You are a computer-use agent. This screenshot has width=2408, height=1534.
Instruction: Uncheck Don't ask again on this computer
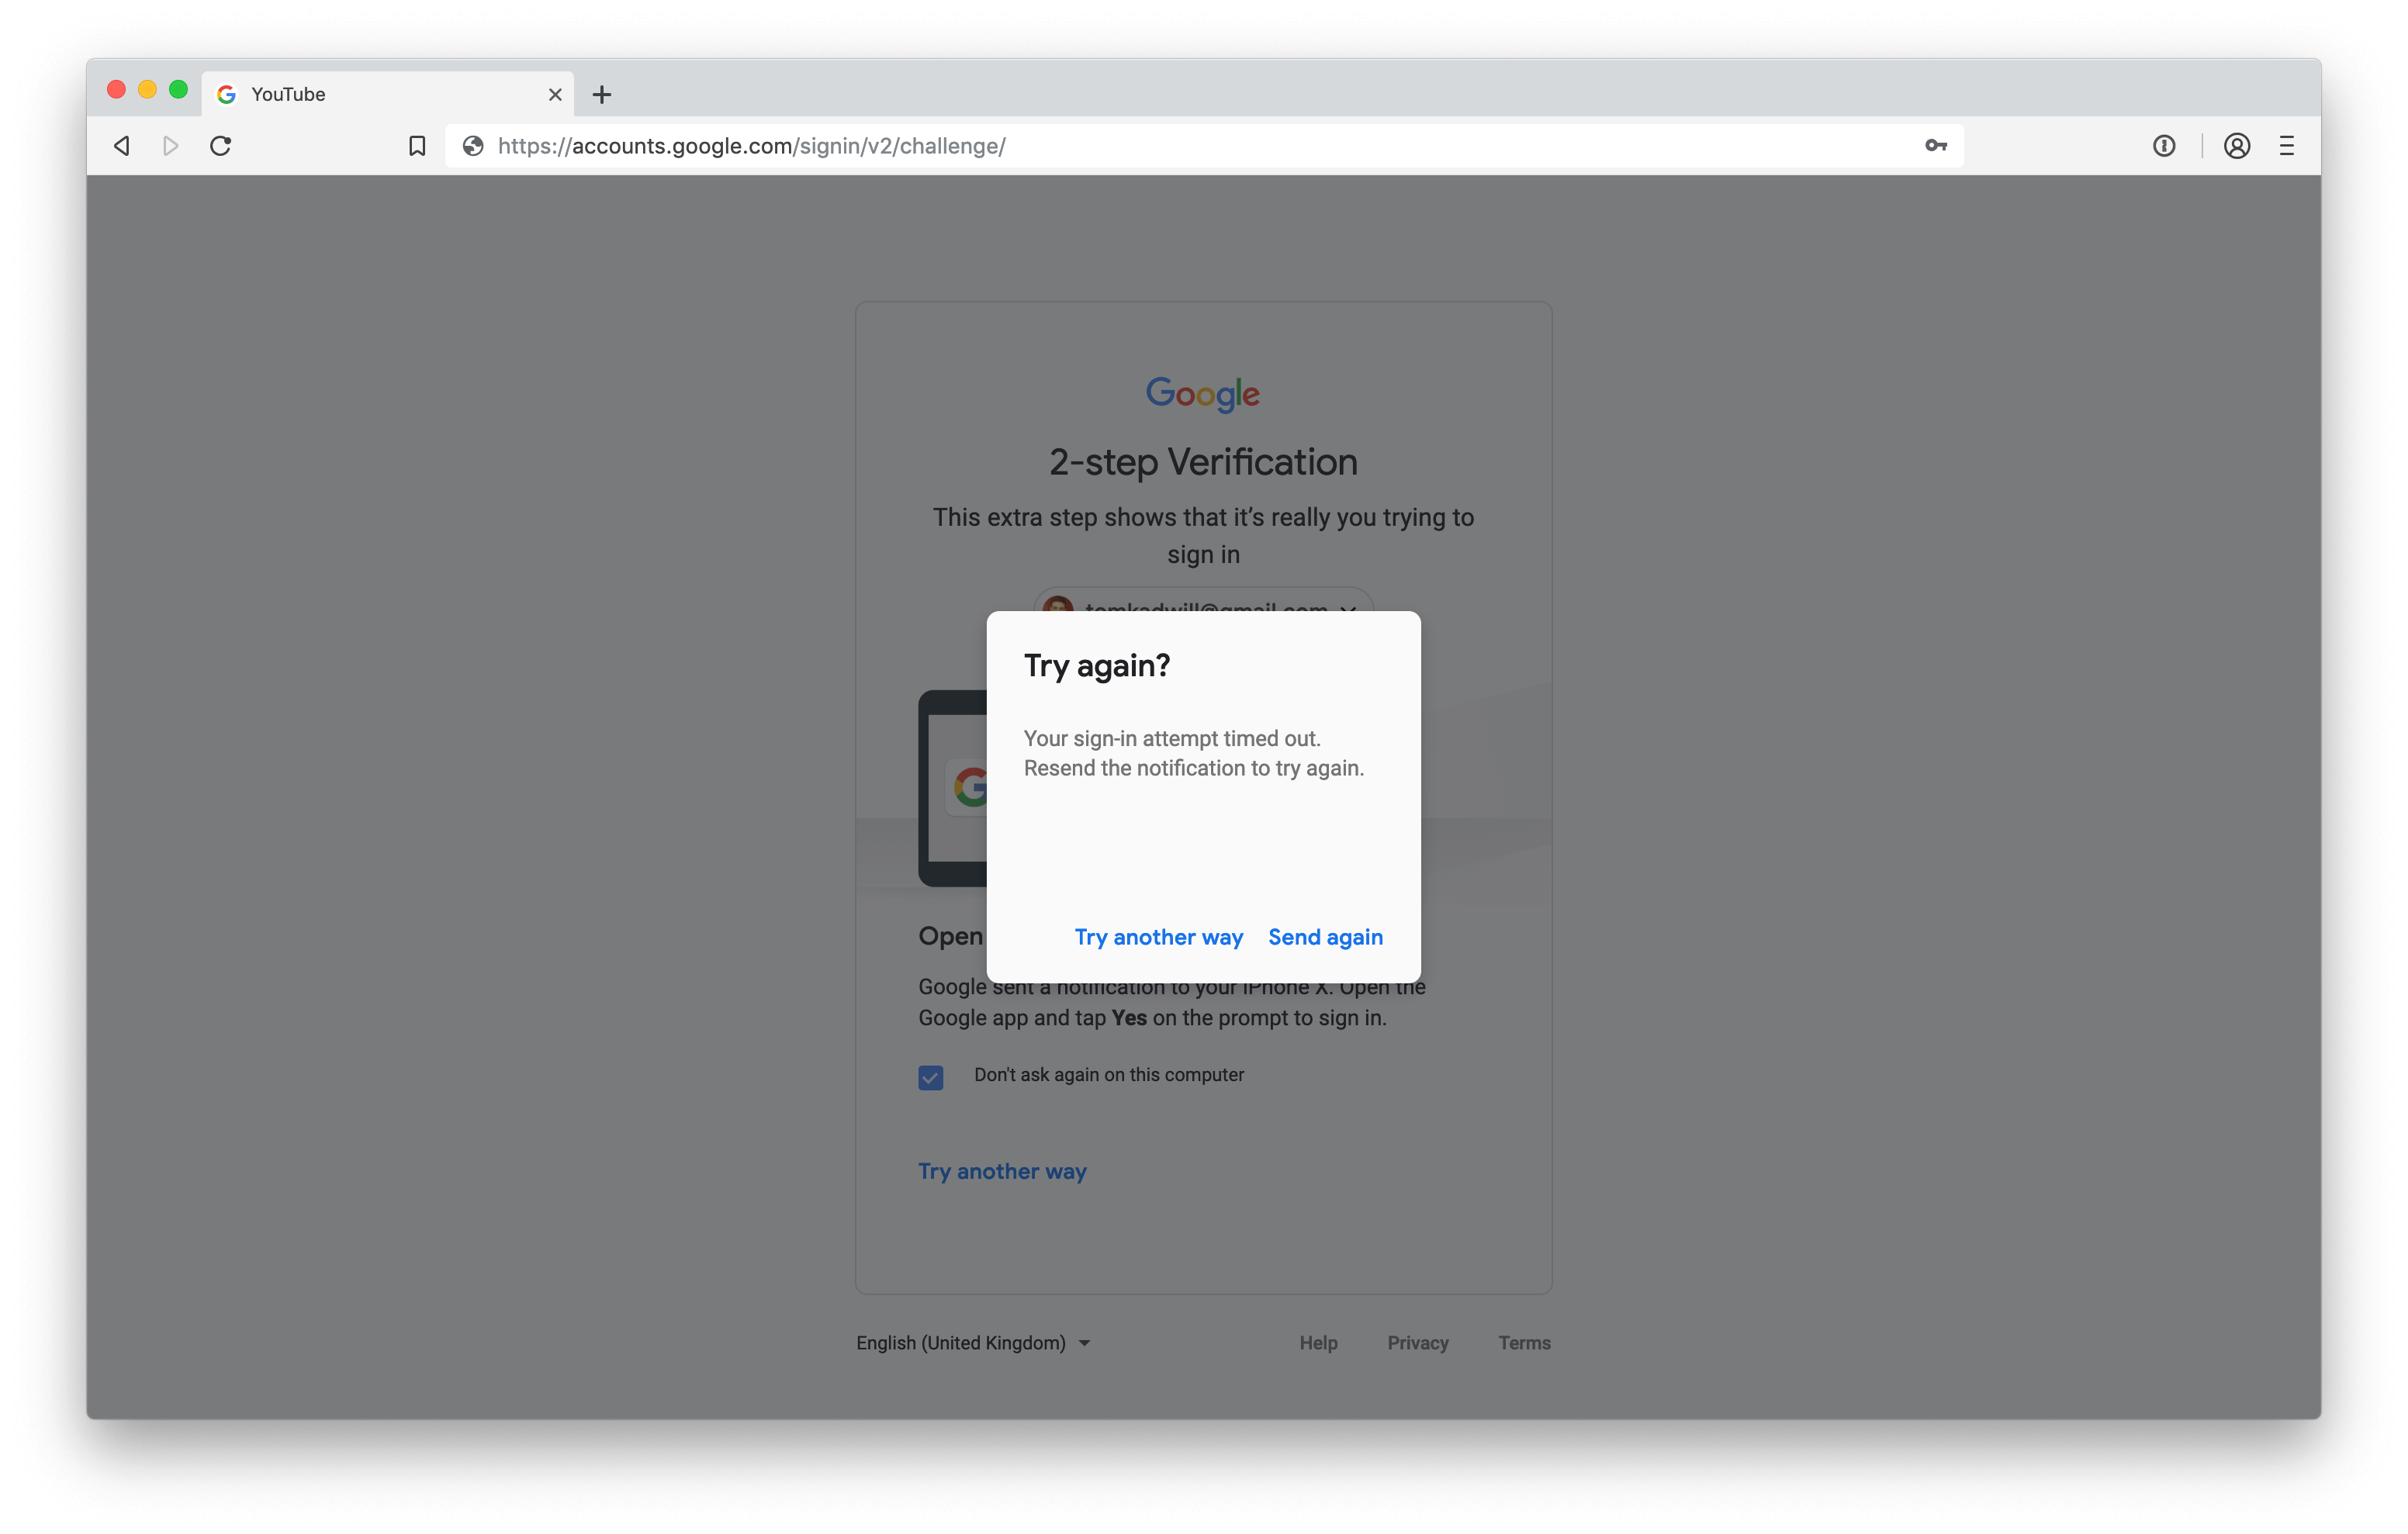point(930,1077)
